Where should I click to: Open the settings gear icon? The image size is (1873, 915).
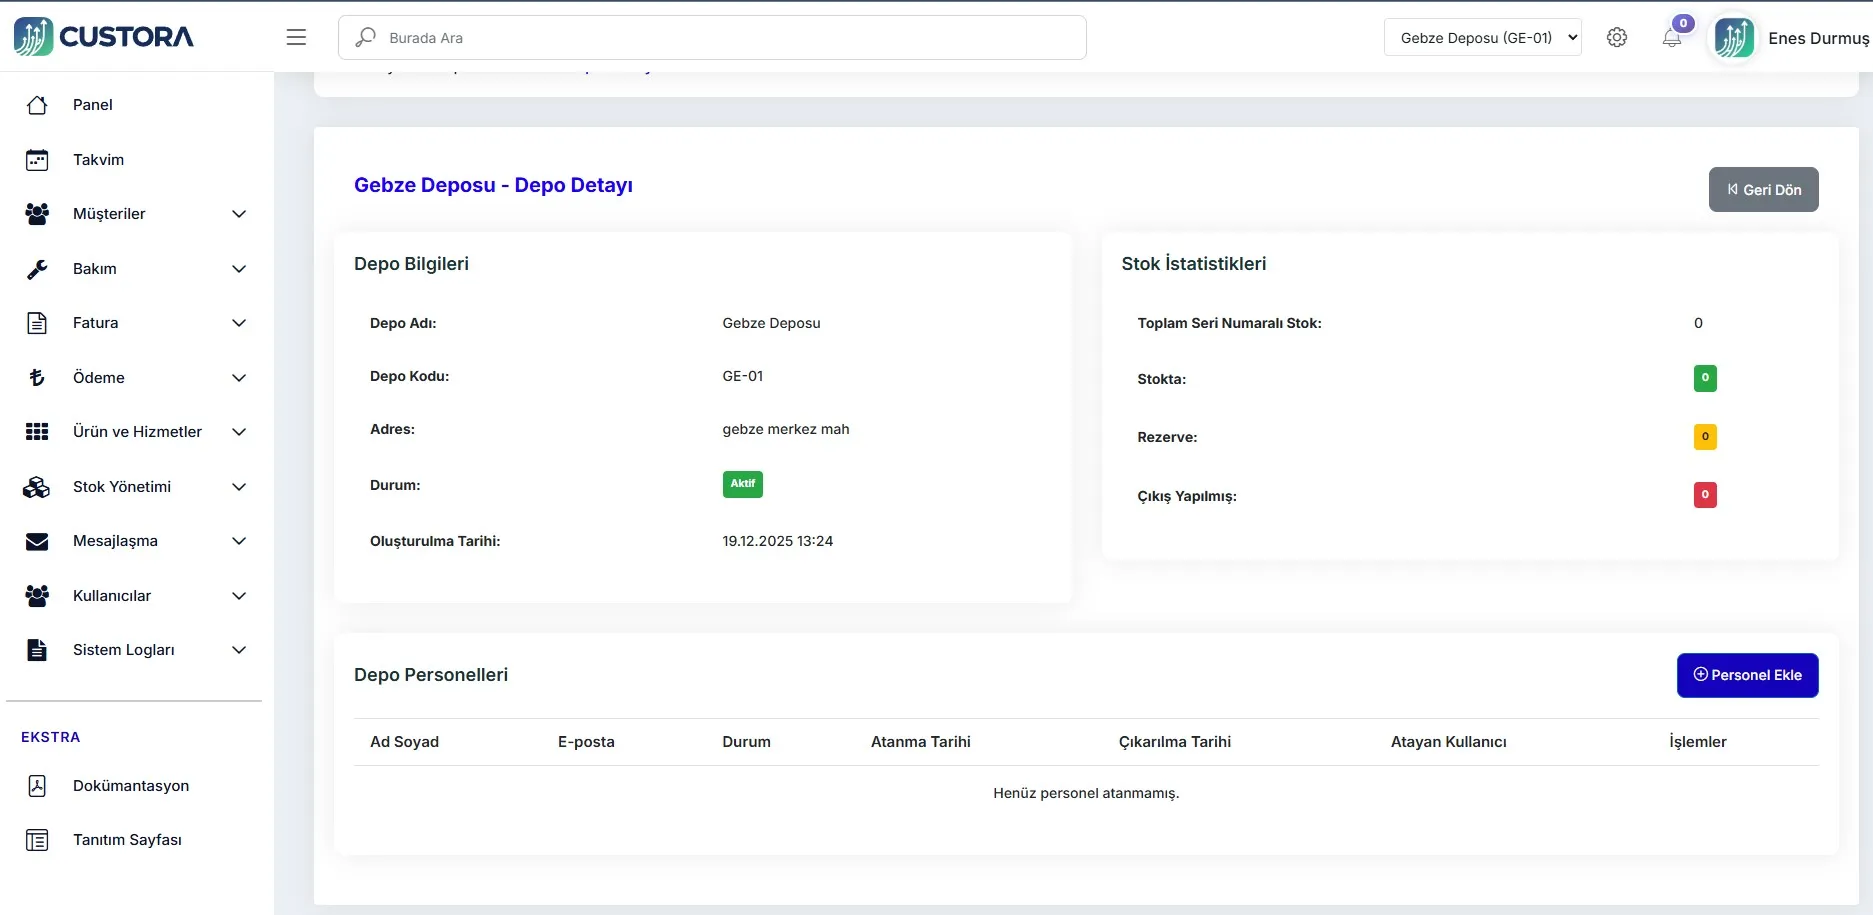(1617, 37)
